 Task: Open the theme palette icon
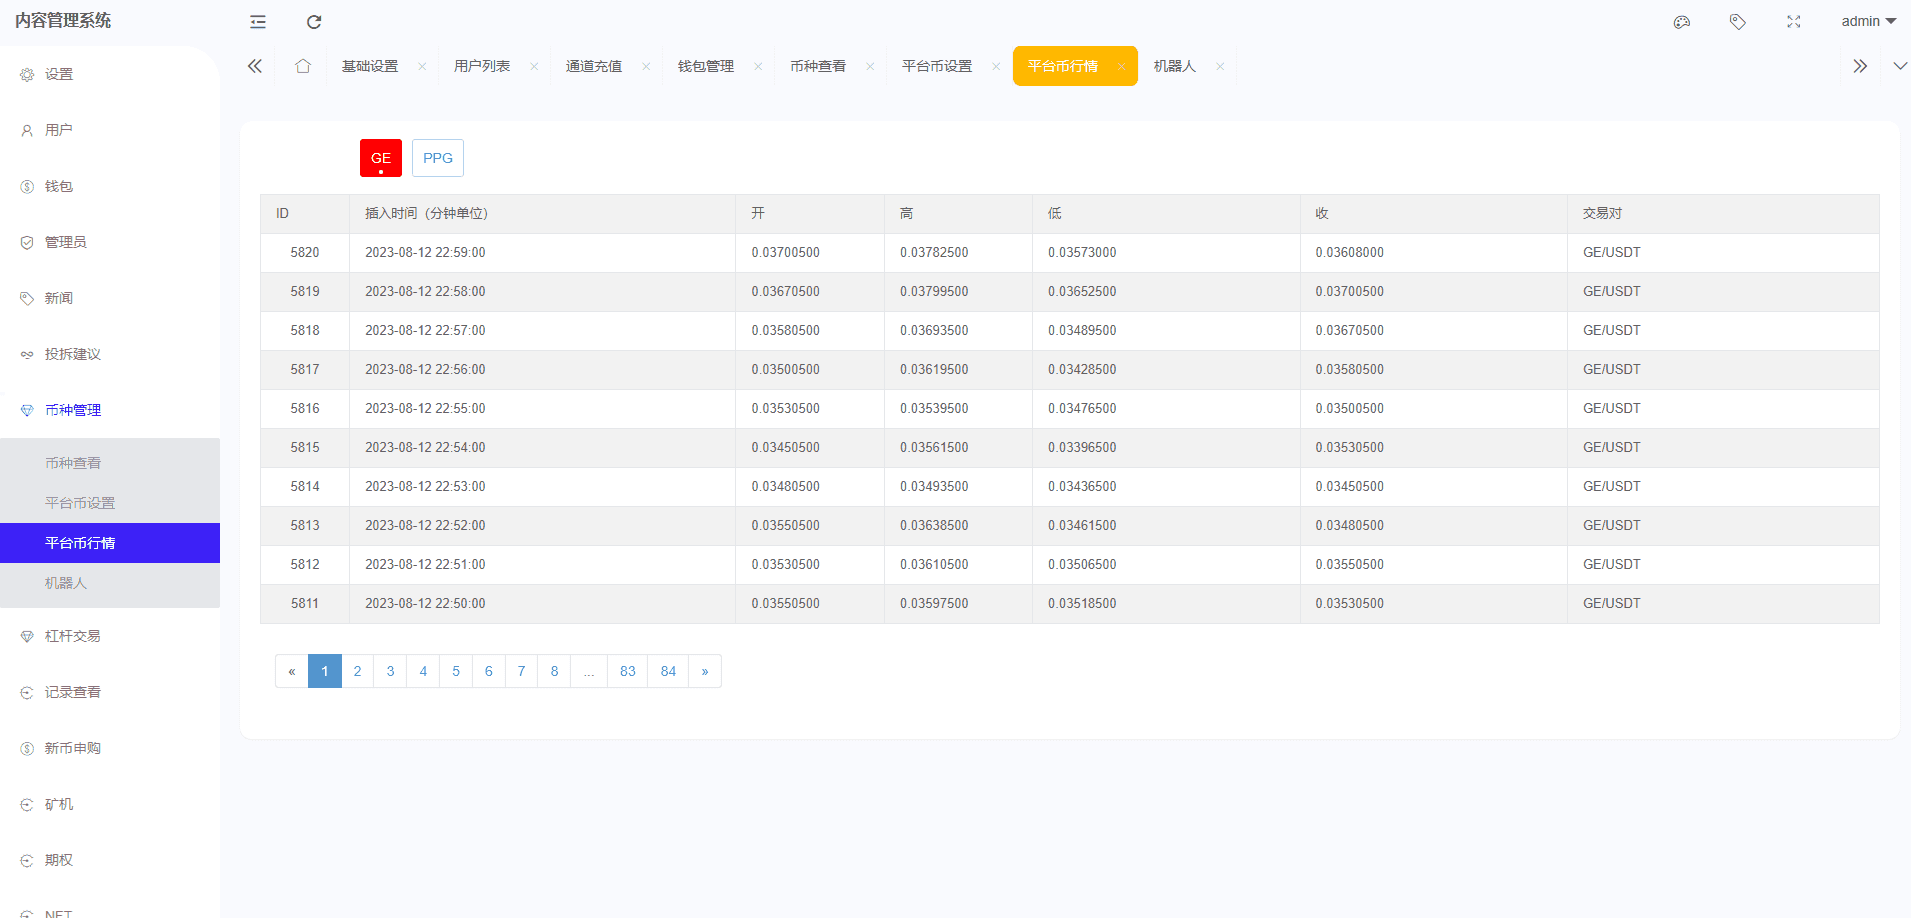pyautogui.click(x=1682, y=22)
